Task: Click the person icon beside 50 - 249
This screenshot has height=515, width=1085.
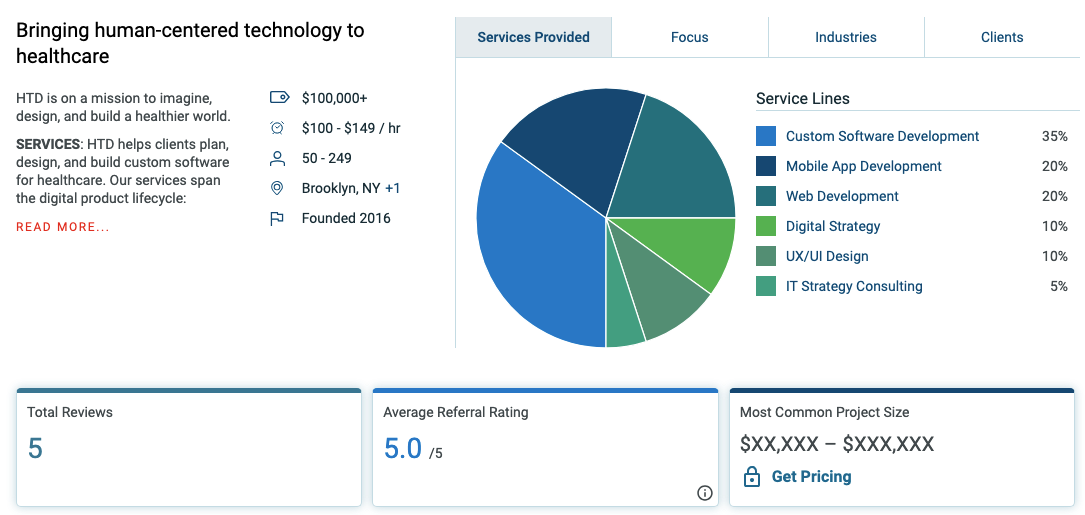Action: click(x=277, y=158)
